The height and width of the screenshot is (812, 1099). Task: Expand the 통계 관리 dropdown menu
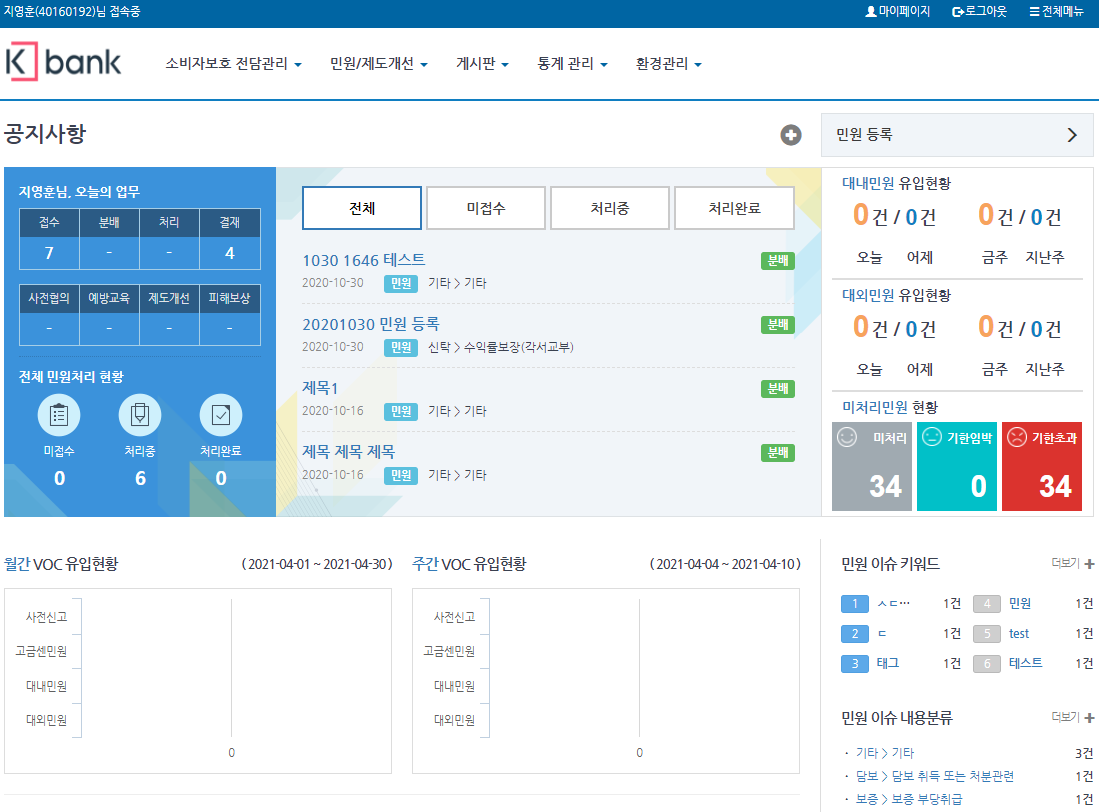(x=571, y=64)
